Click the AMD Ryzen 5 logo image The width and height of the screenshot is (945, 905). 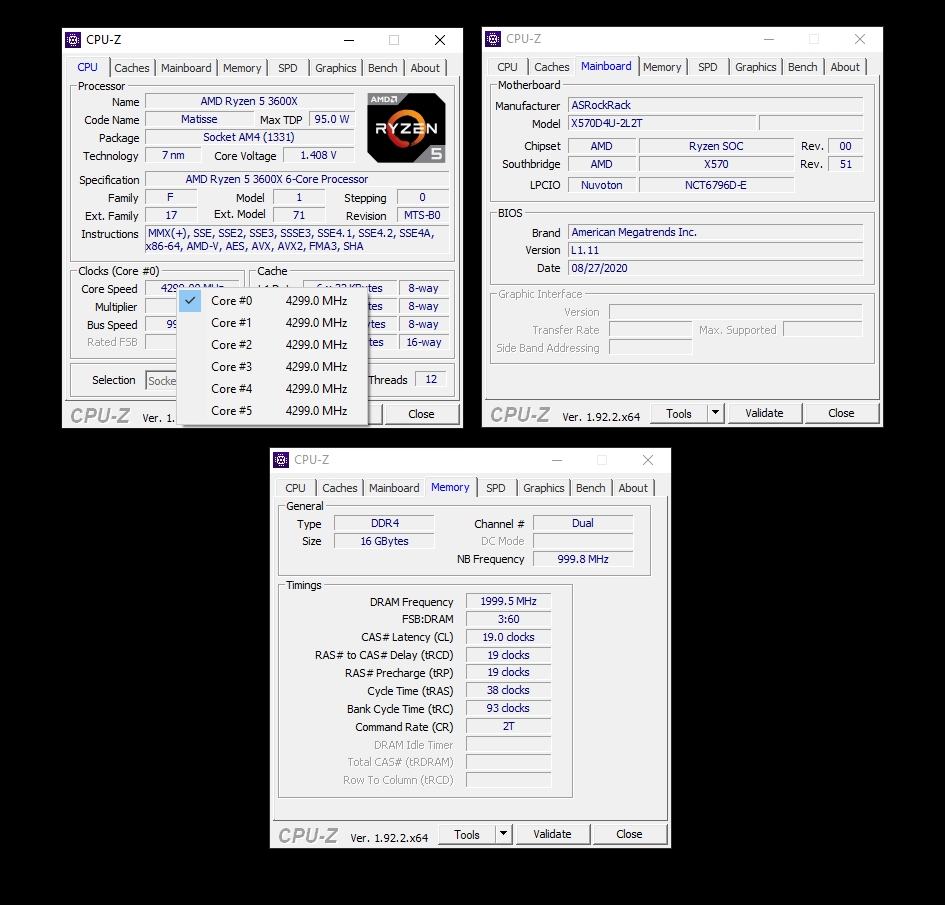pyautogui.click(x=406, y=127)
